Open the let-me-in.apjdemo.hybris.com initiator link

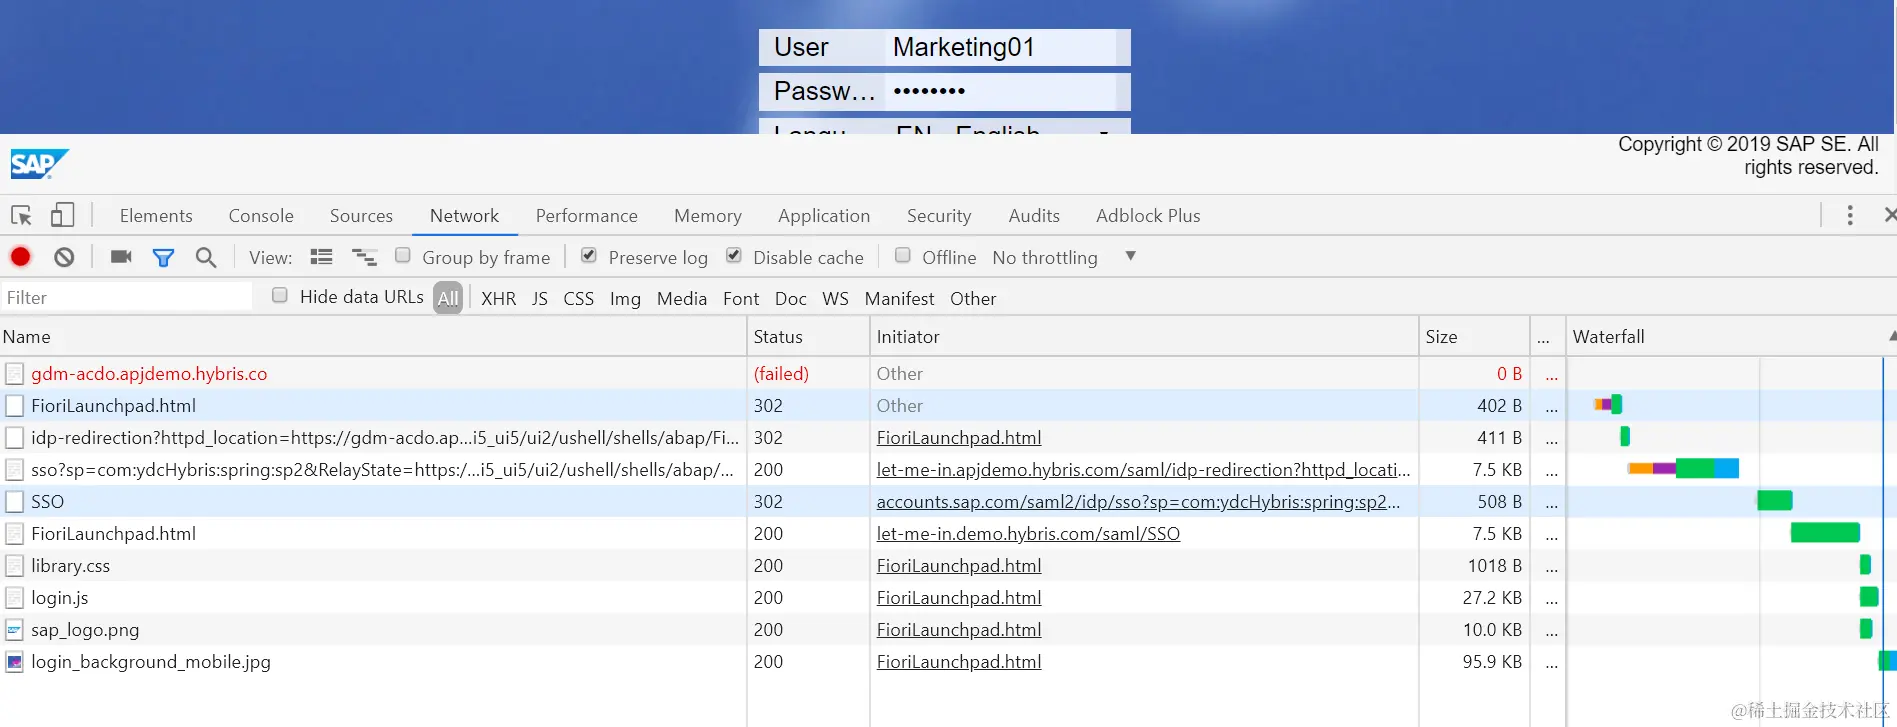(1143, 470)
